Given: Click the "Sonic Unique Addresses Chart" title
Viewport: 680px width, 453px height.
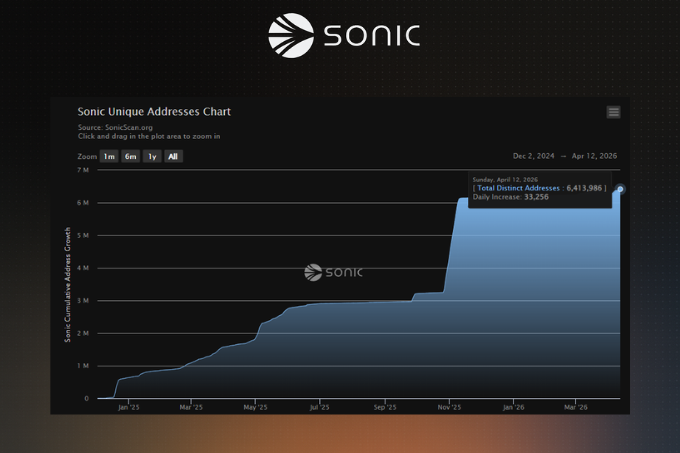Looking at the screenshot, I should tap(154, 112).
